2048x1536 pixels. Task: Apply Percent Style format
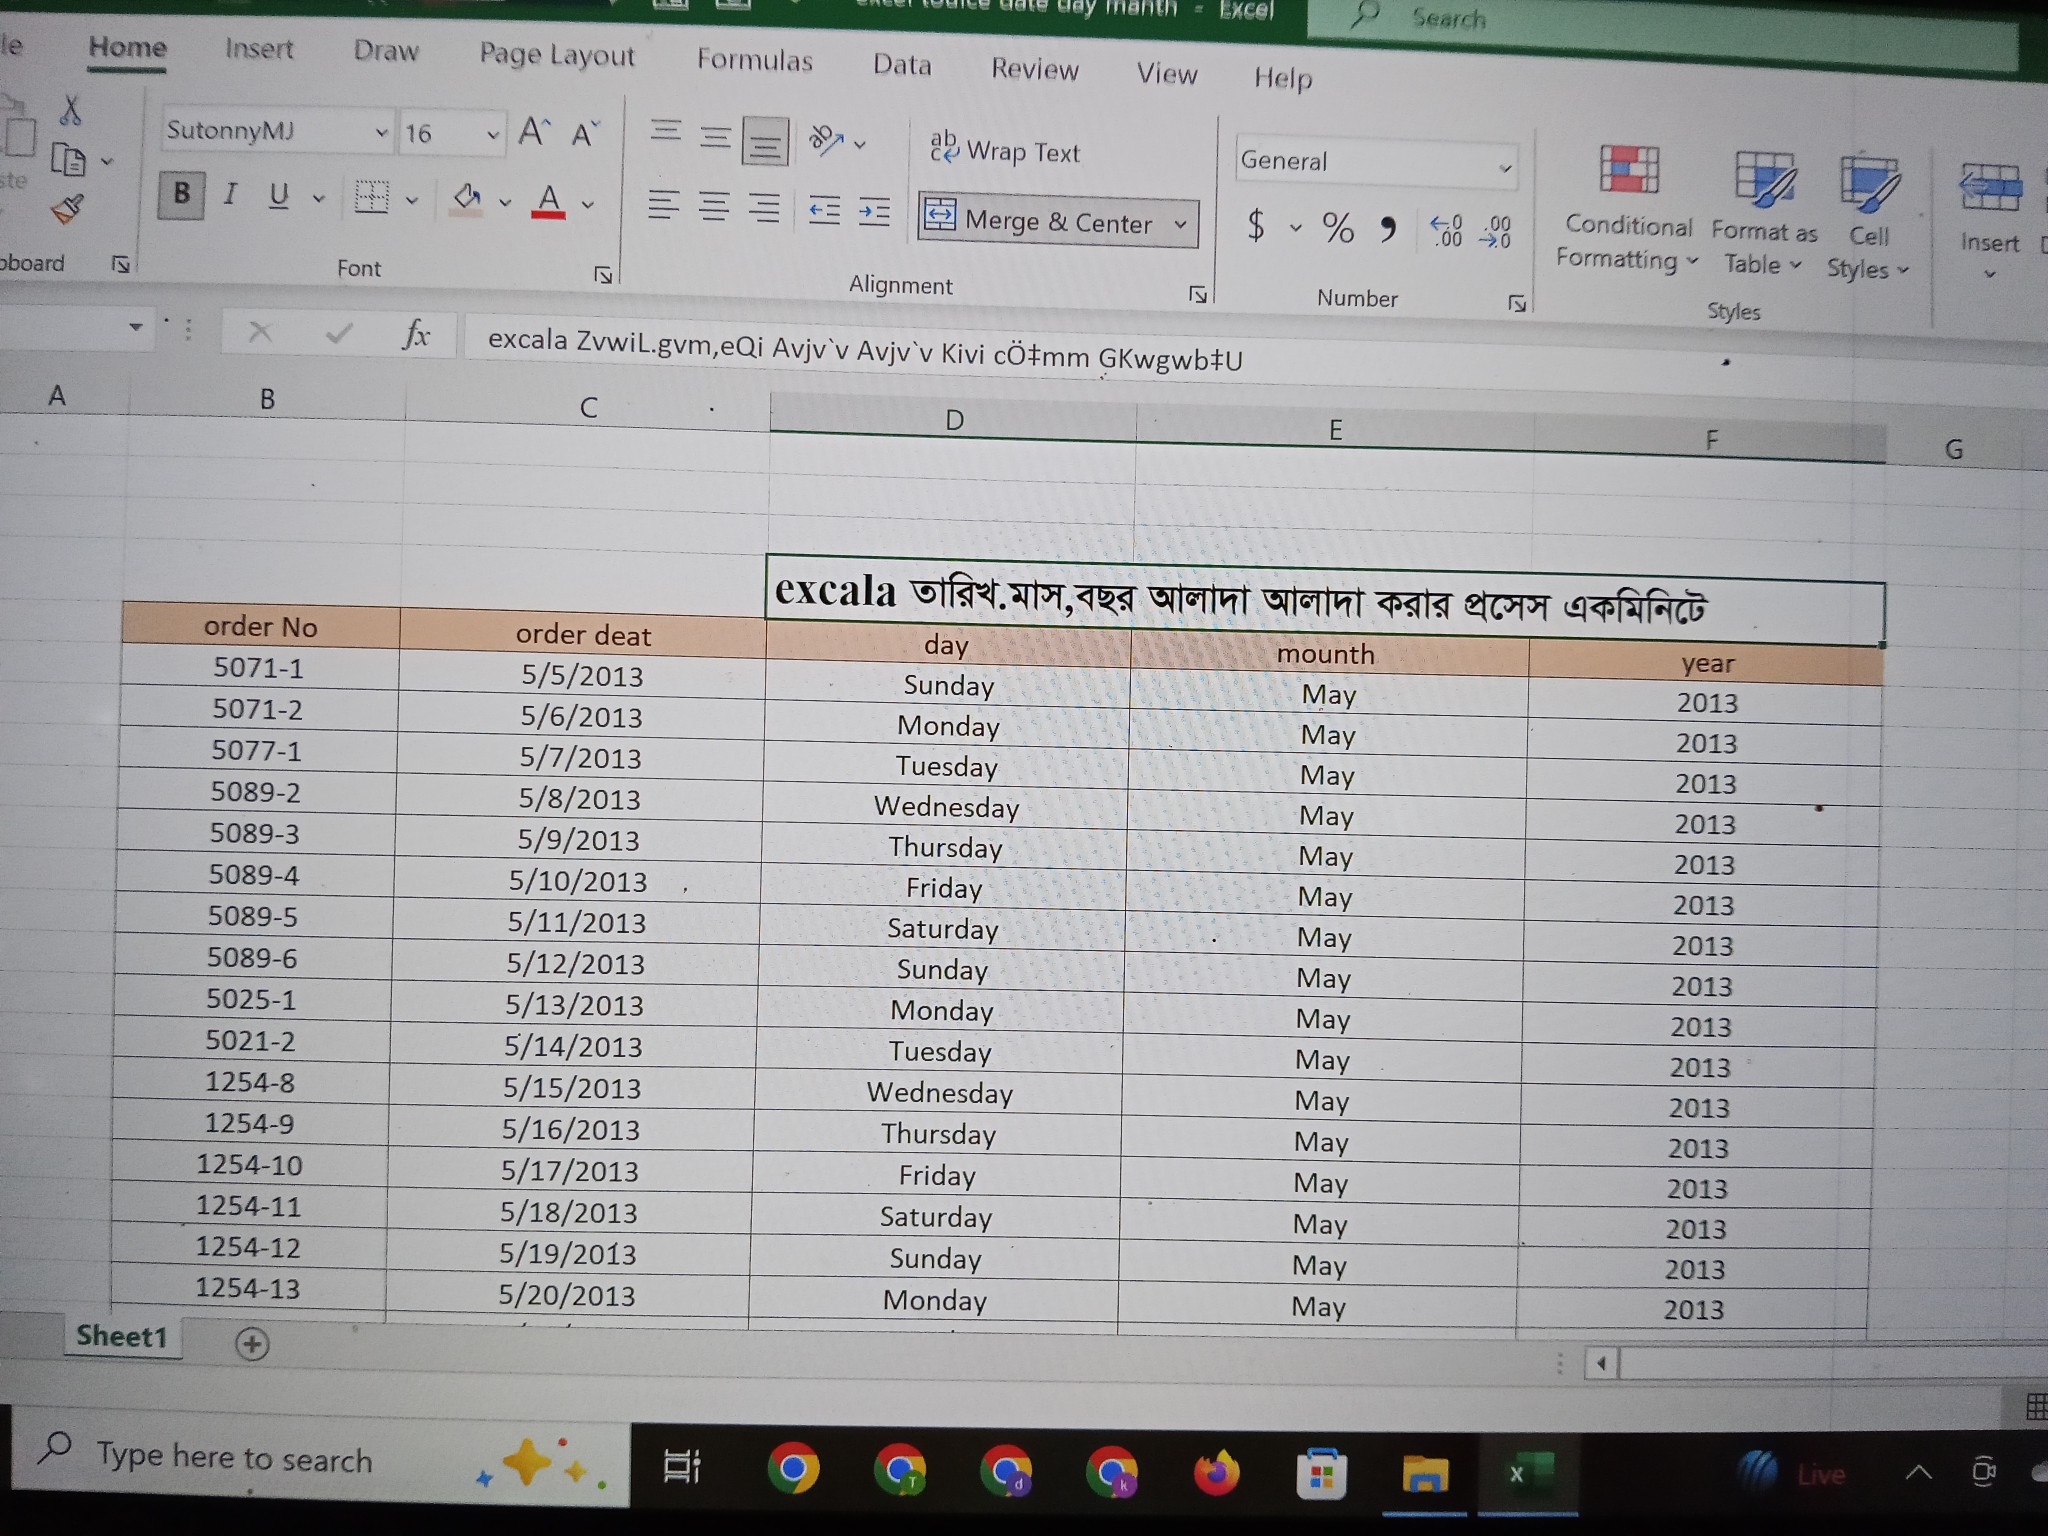1337,228
